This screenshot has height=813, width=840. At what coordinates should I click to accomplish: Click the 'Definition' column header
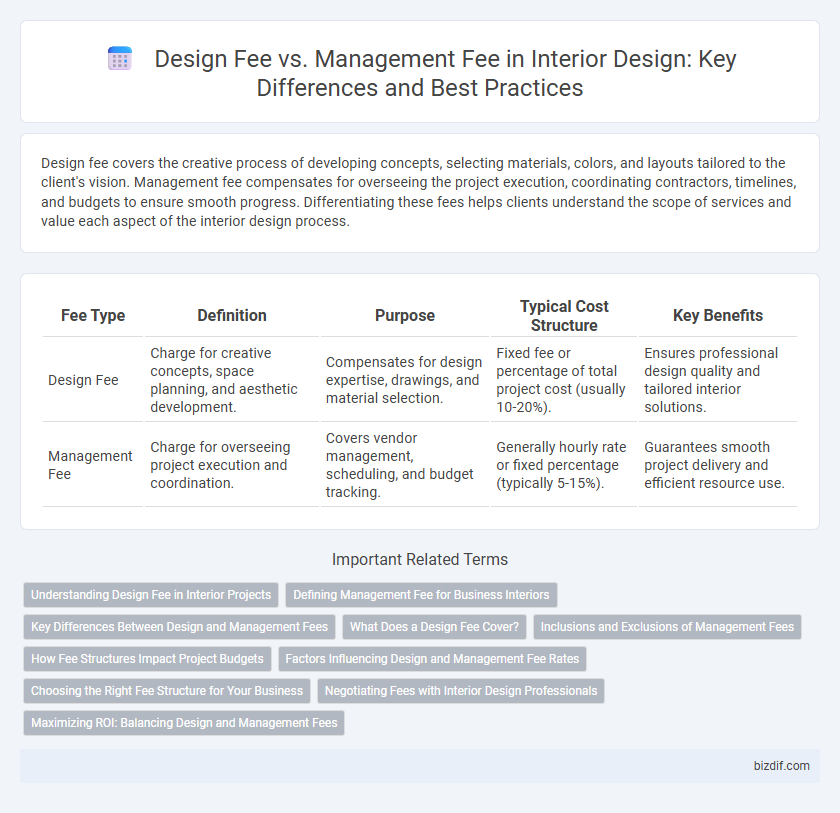pos(232,315)
